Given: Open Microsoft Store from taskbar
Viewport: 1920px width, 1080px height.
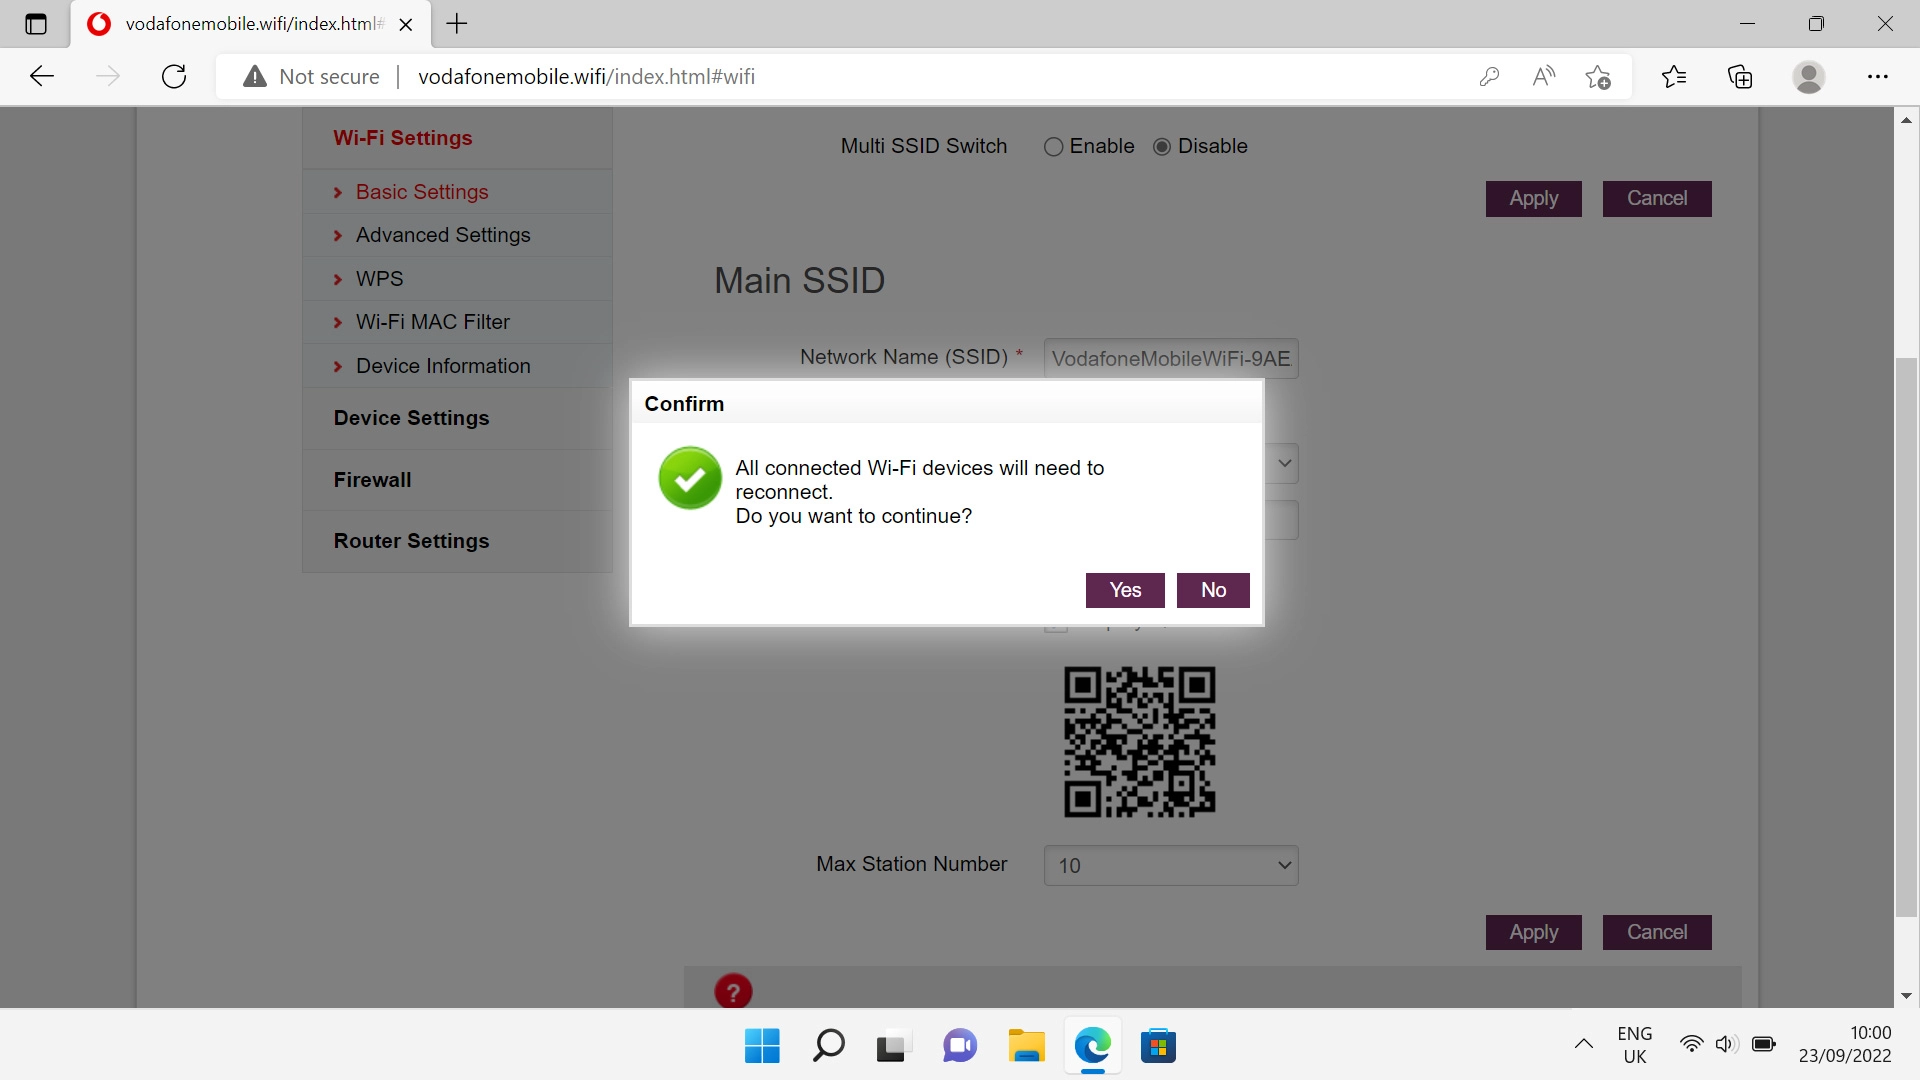Looking at the screenshot, I should (1158, 1046).
